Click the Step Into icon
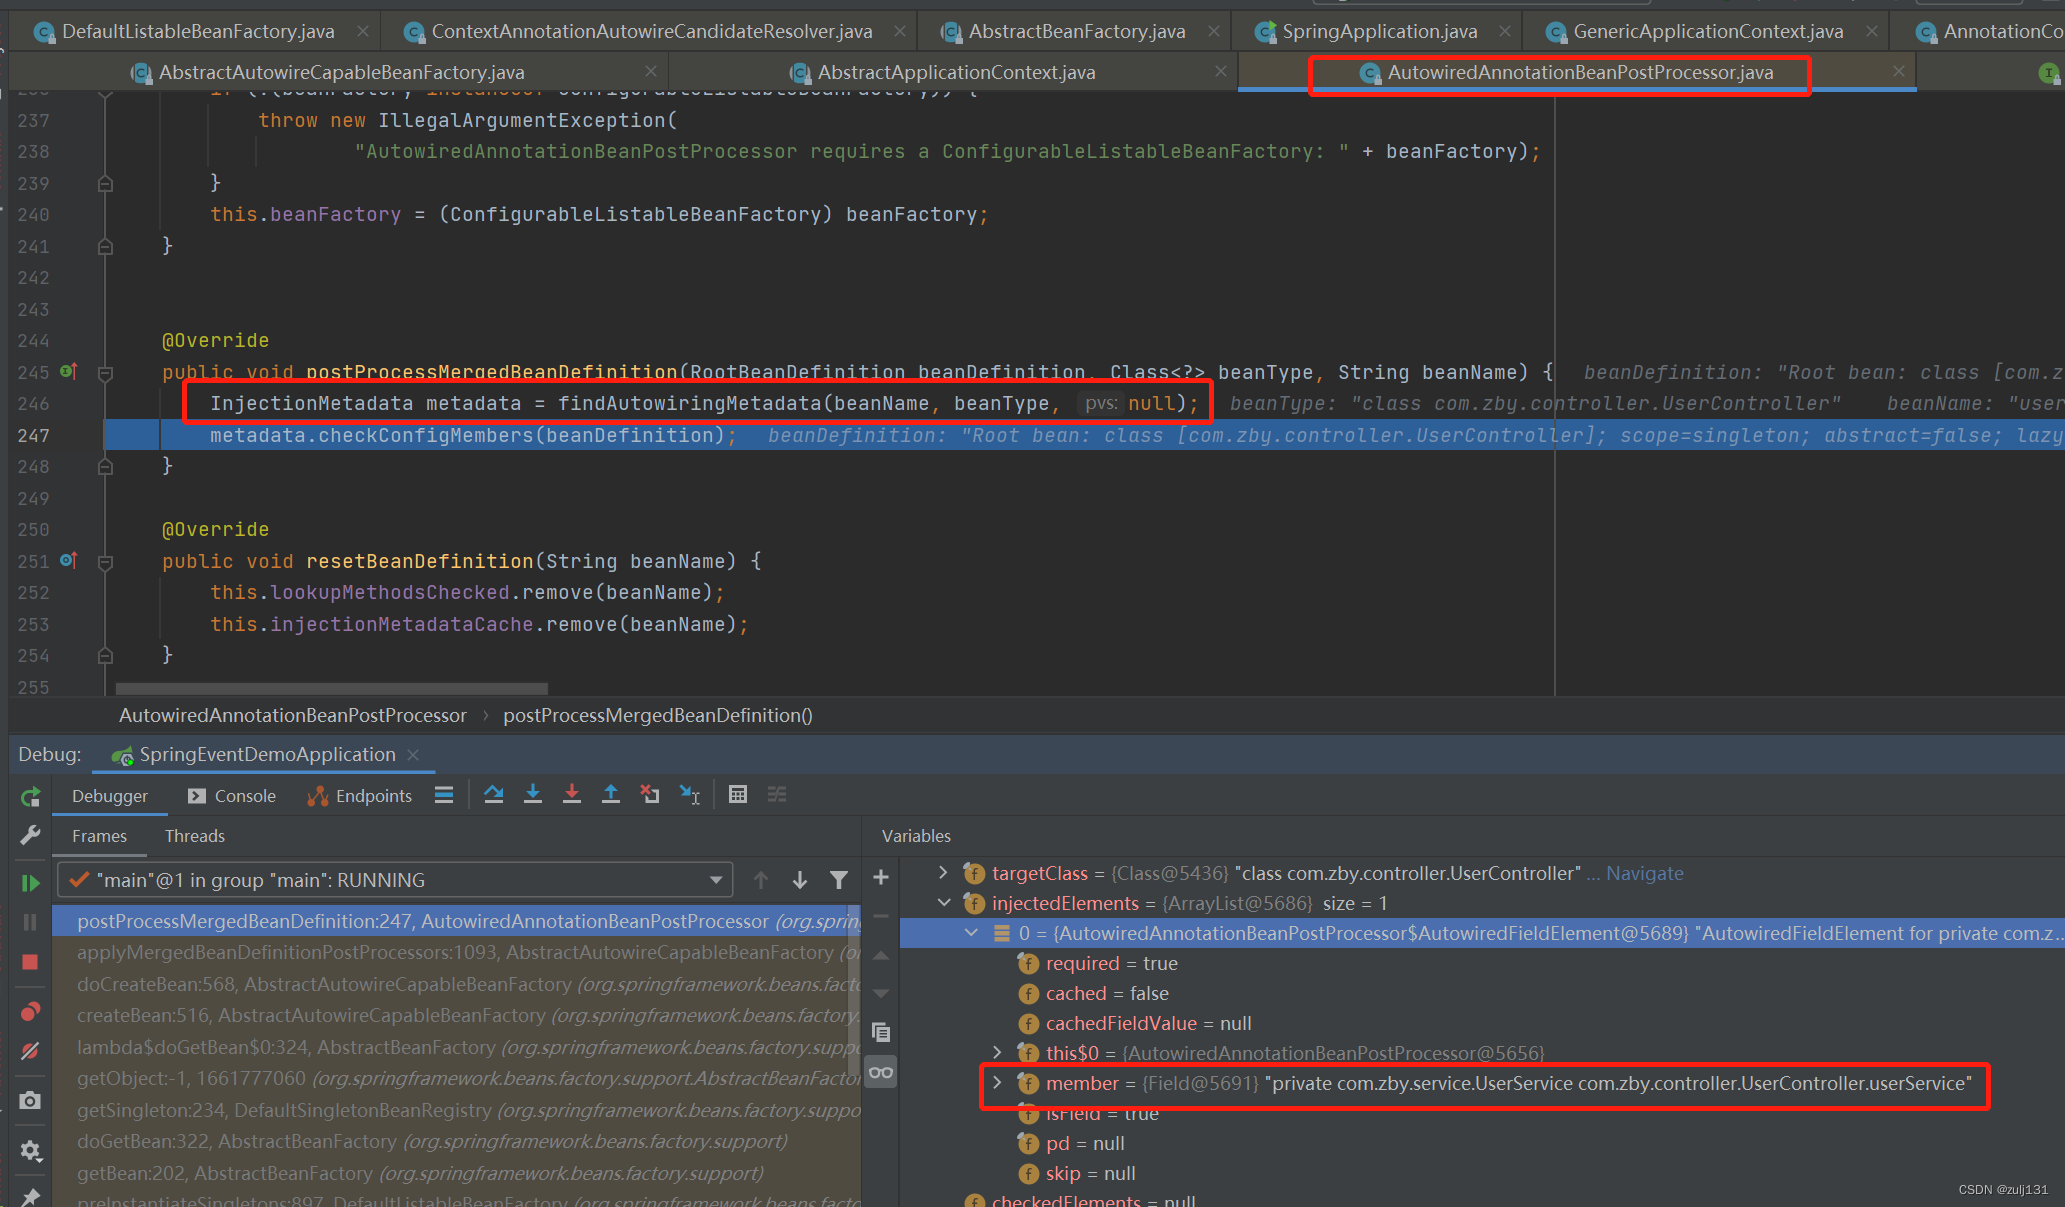Viewport: 2065px width, 1207px height. (x=533, y=795)
